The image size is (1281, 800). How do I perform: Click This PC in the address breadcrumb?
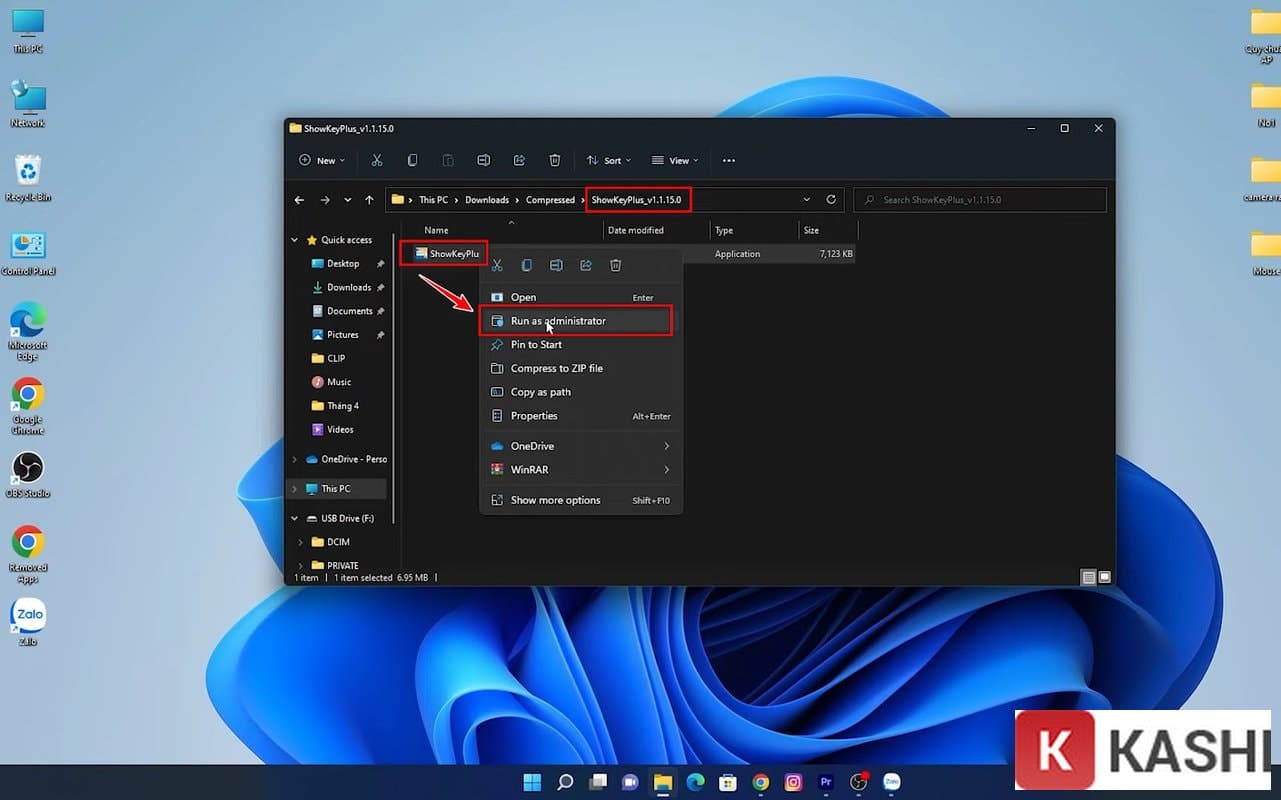coord(434,200)
